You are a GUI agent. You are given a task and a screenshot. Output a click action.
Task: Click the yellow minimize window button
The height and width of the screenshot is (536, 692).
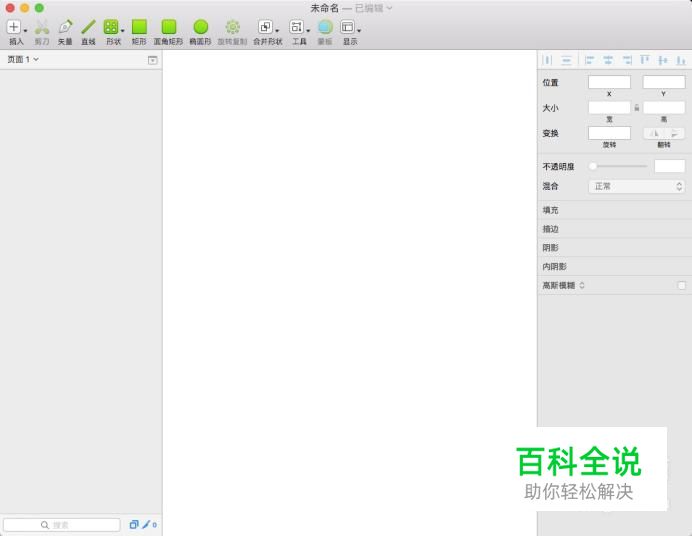point(25,8)
